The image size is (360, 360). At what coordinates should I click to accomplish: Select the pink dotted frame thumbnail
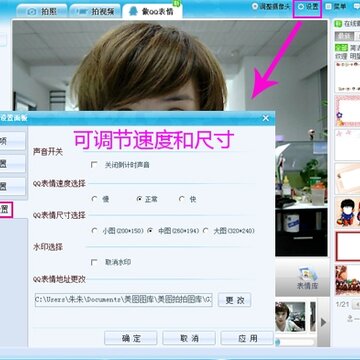(x=348, y=111)
